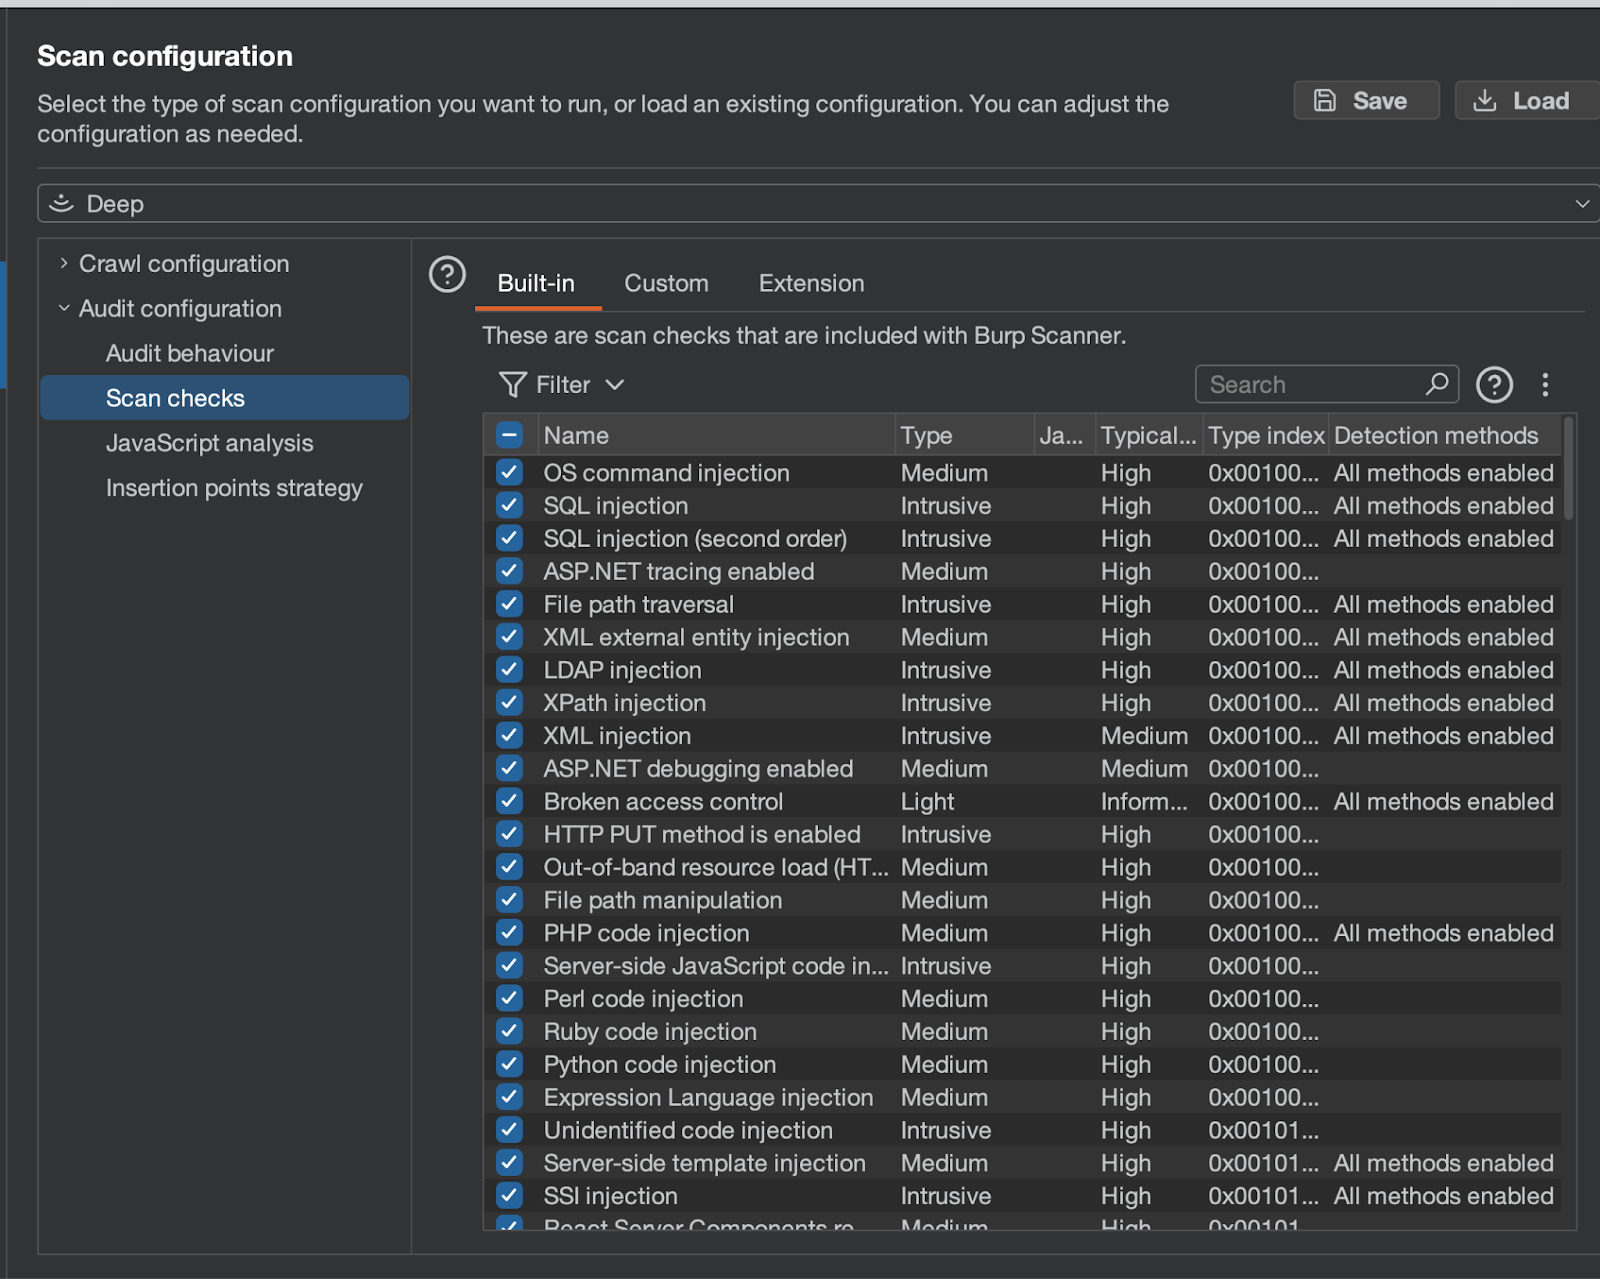Click the scan checks table scrollbar
Screen dimensions: 1600x1279
[x=1568, y=470]
